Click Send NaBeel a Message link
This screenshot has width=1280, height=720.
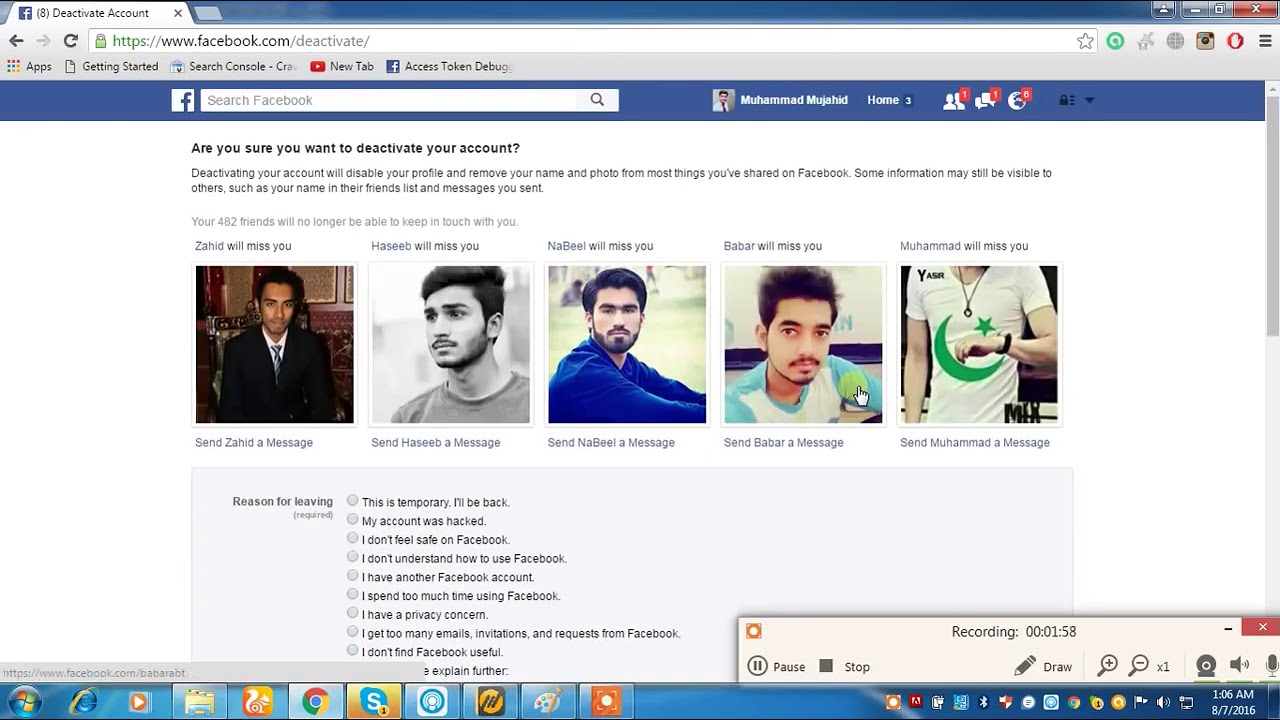611,442
